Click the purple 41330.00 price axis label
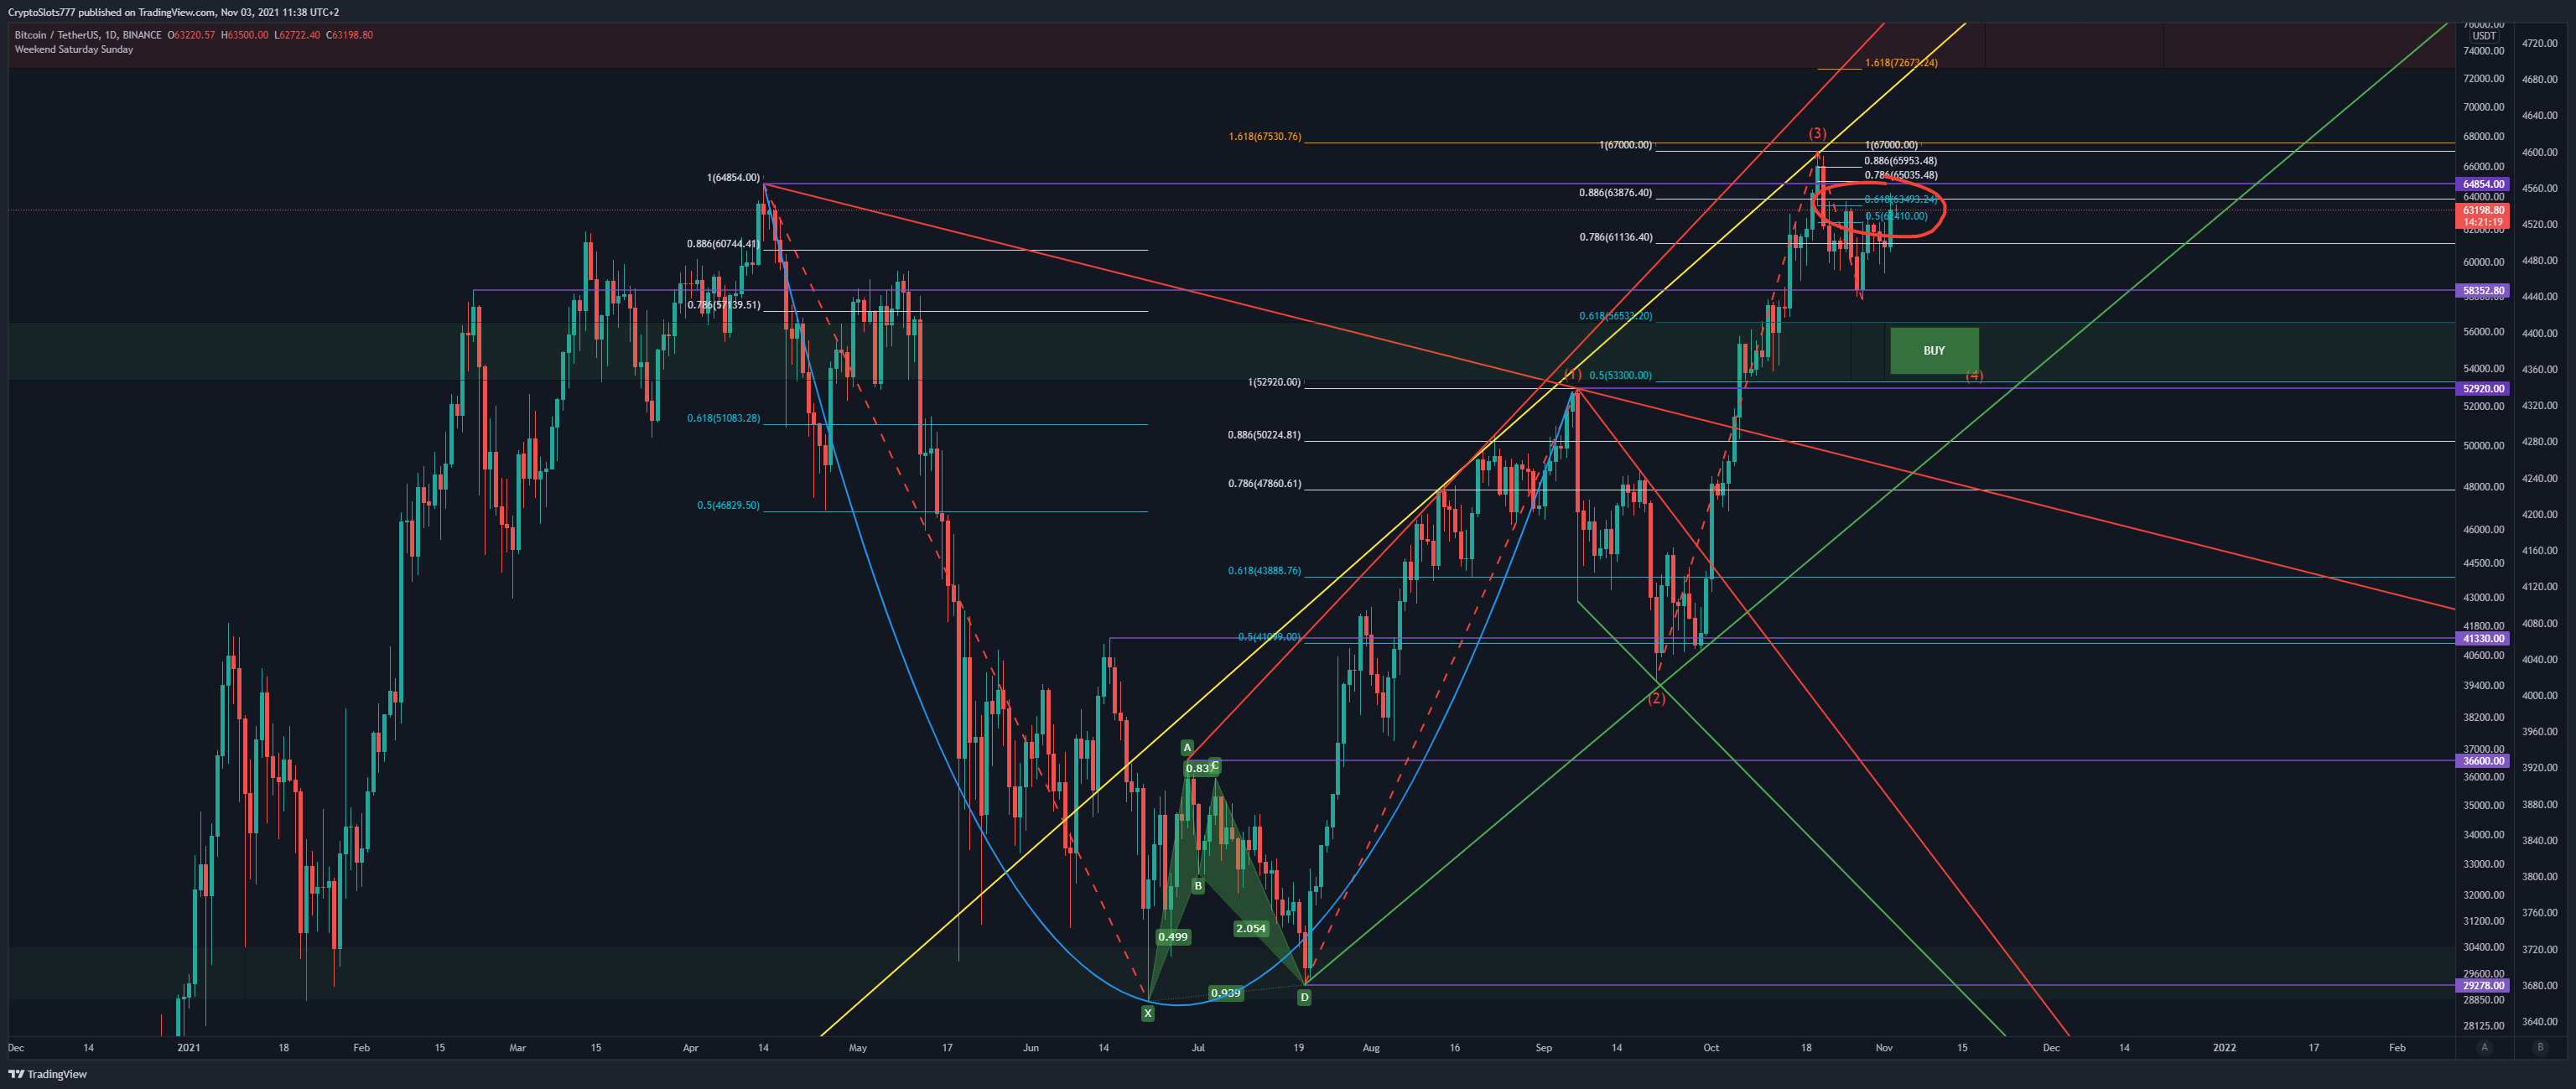2576x1089 pixels. coord(2483,638)
